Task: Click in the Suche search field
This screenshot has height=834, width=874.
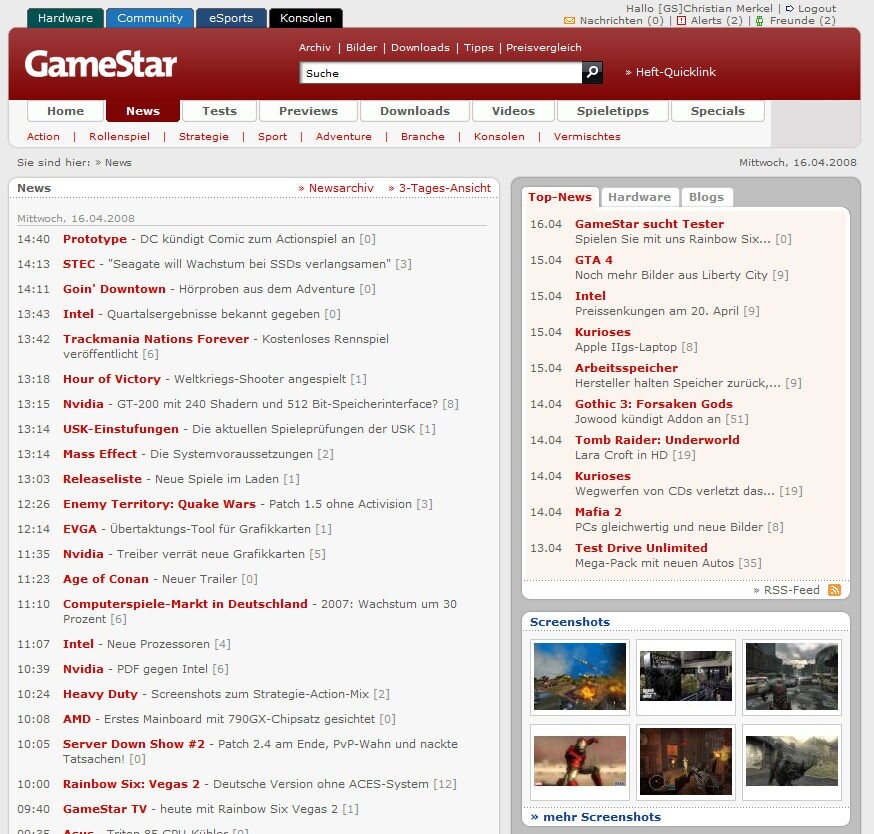Action: (440, 73)
